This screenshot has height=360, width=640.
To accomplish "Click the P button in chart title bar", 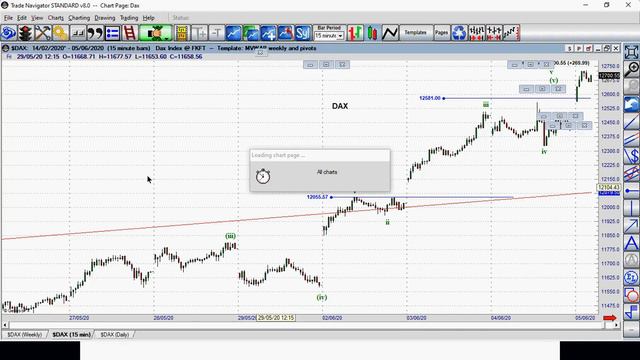I will pyautogui.click(x=579, y=48).
